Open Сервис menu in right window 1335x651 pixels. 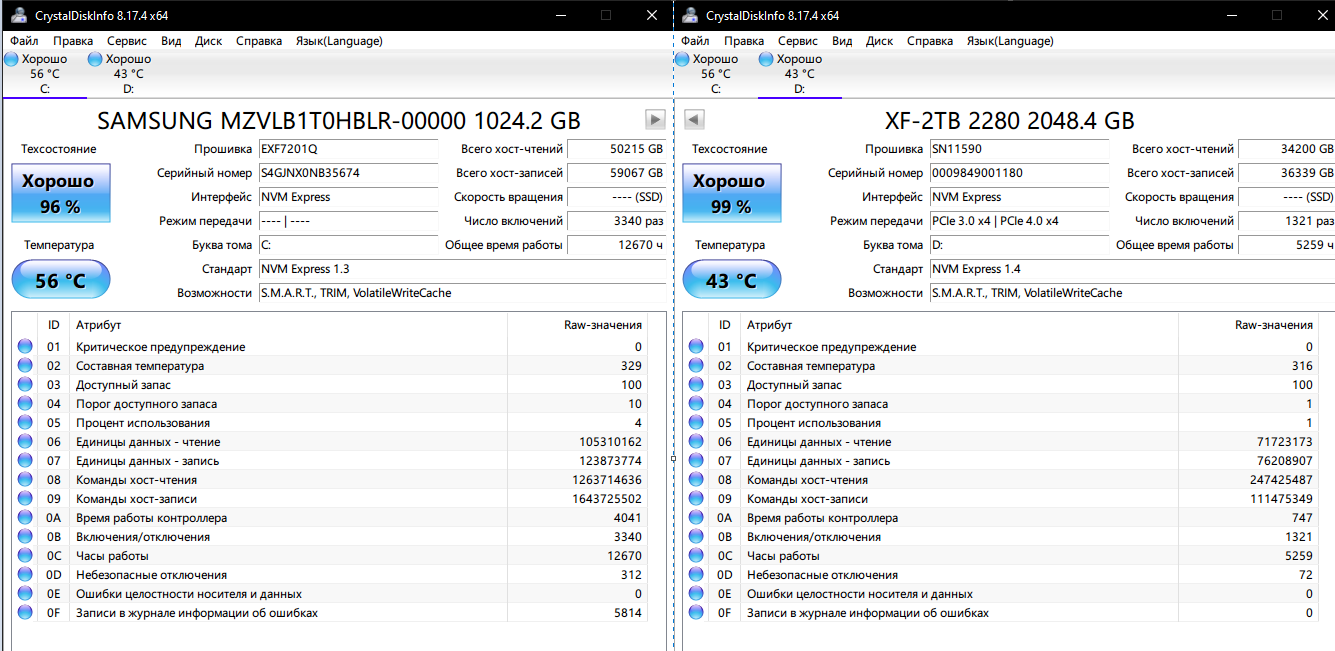pos(797,41)
